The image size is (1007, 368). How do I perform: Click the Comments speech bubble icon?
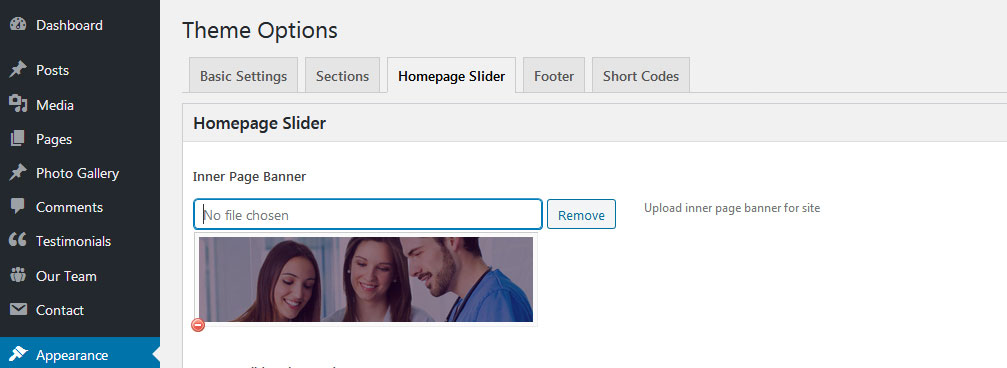click(x=18, y=207)
